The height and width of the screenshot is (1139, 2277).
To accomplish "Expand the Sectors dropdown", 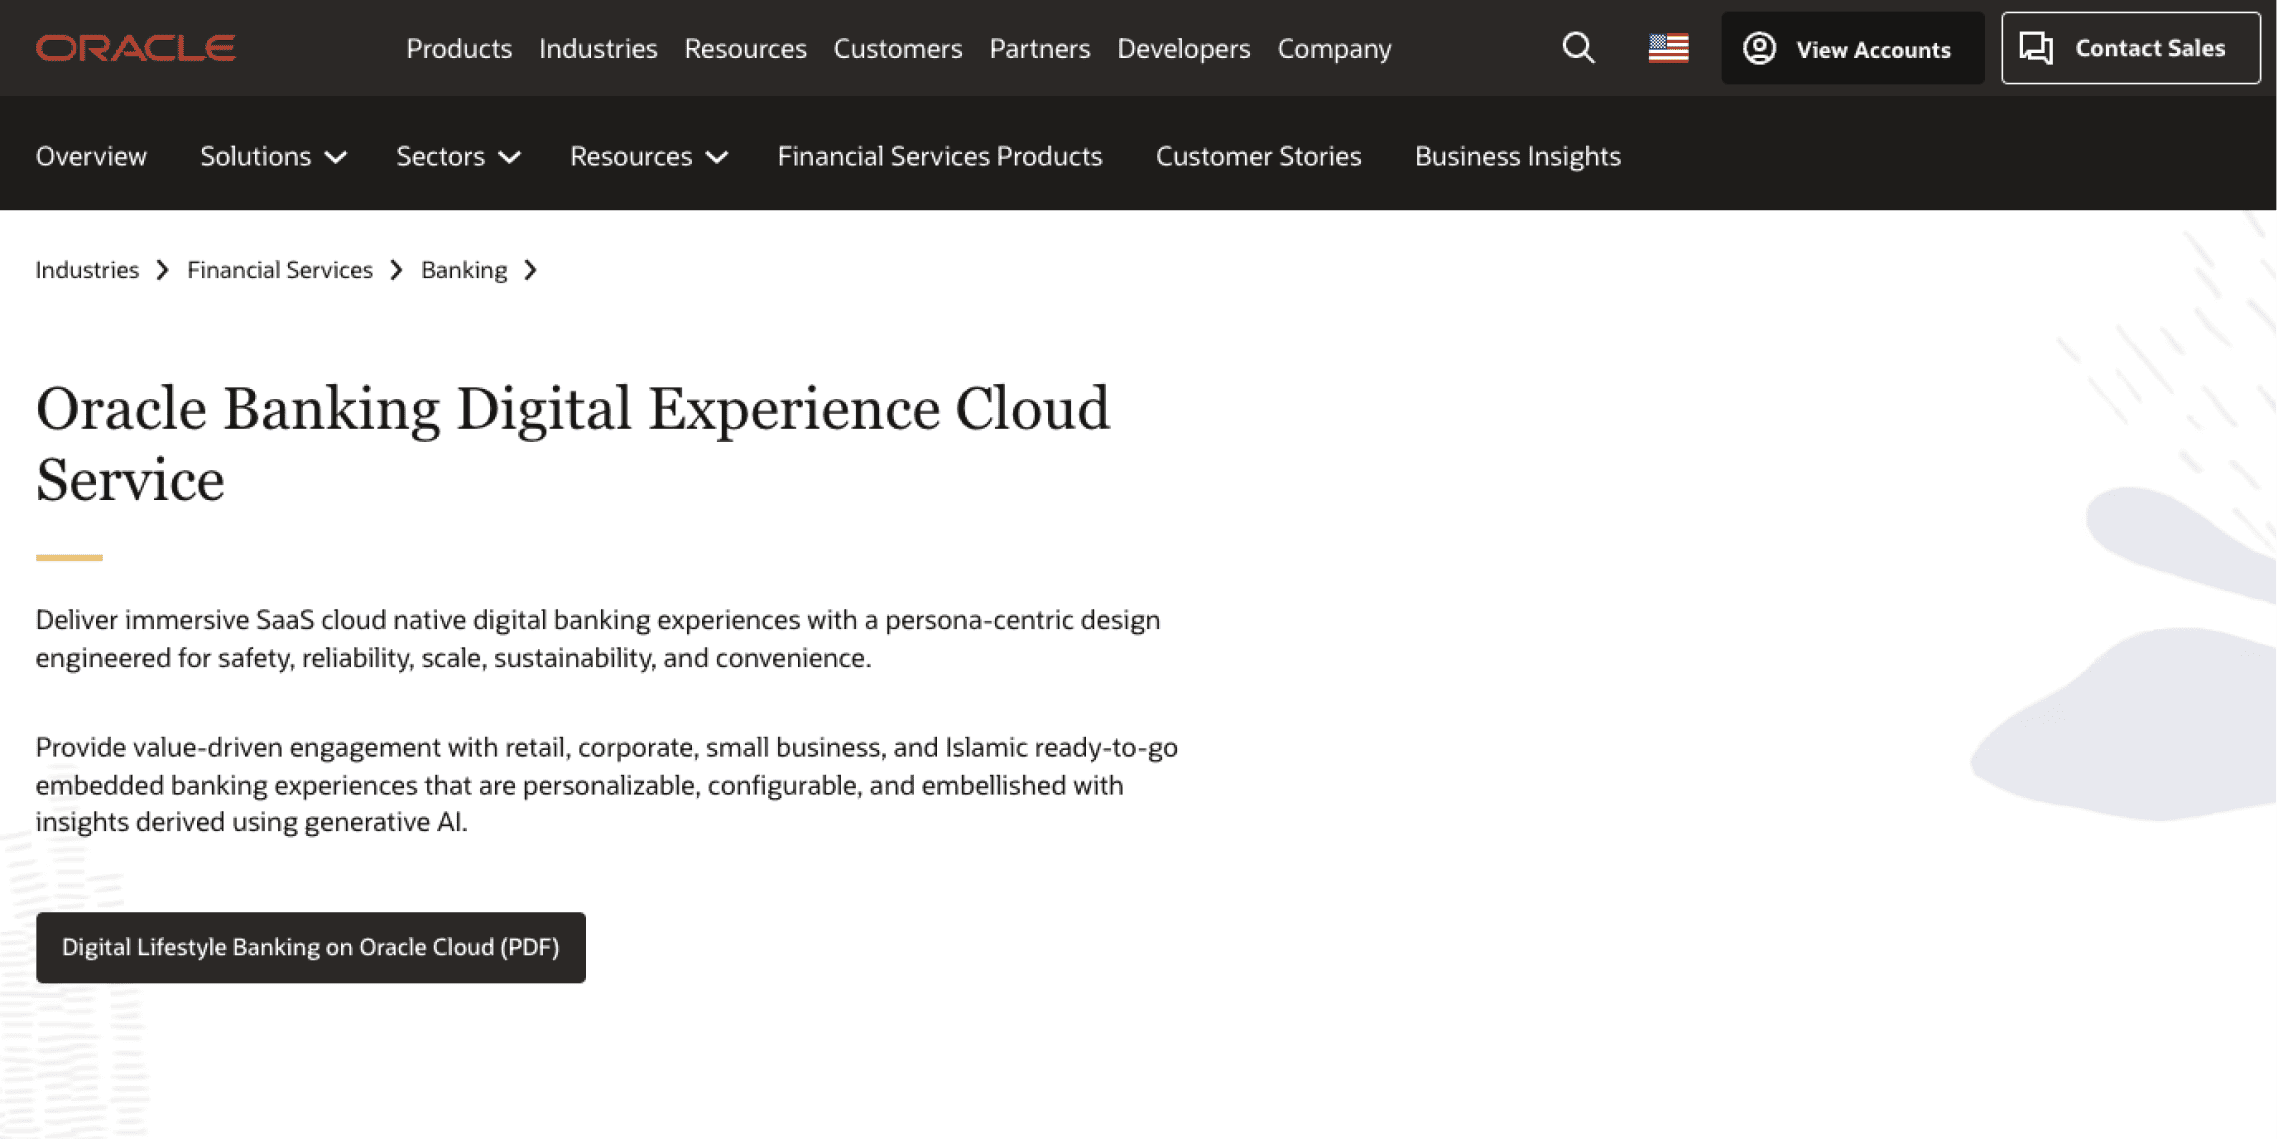I will tap(457, 156).
